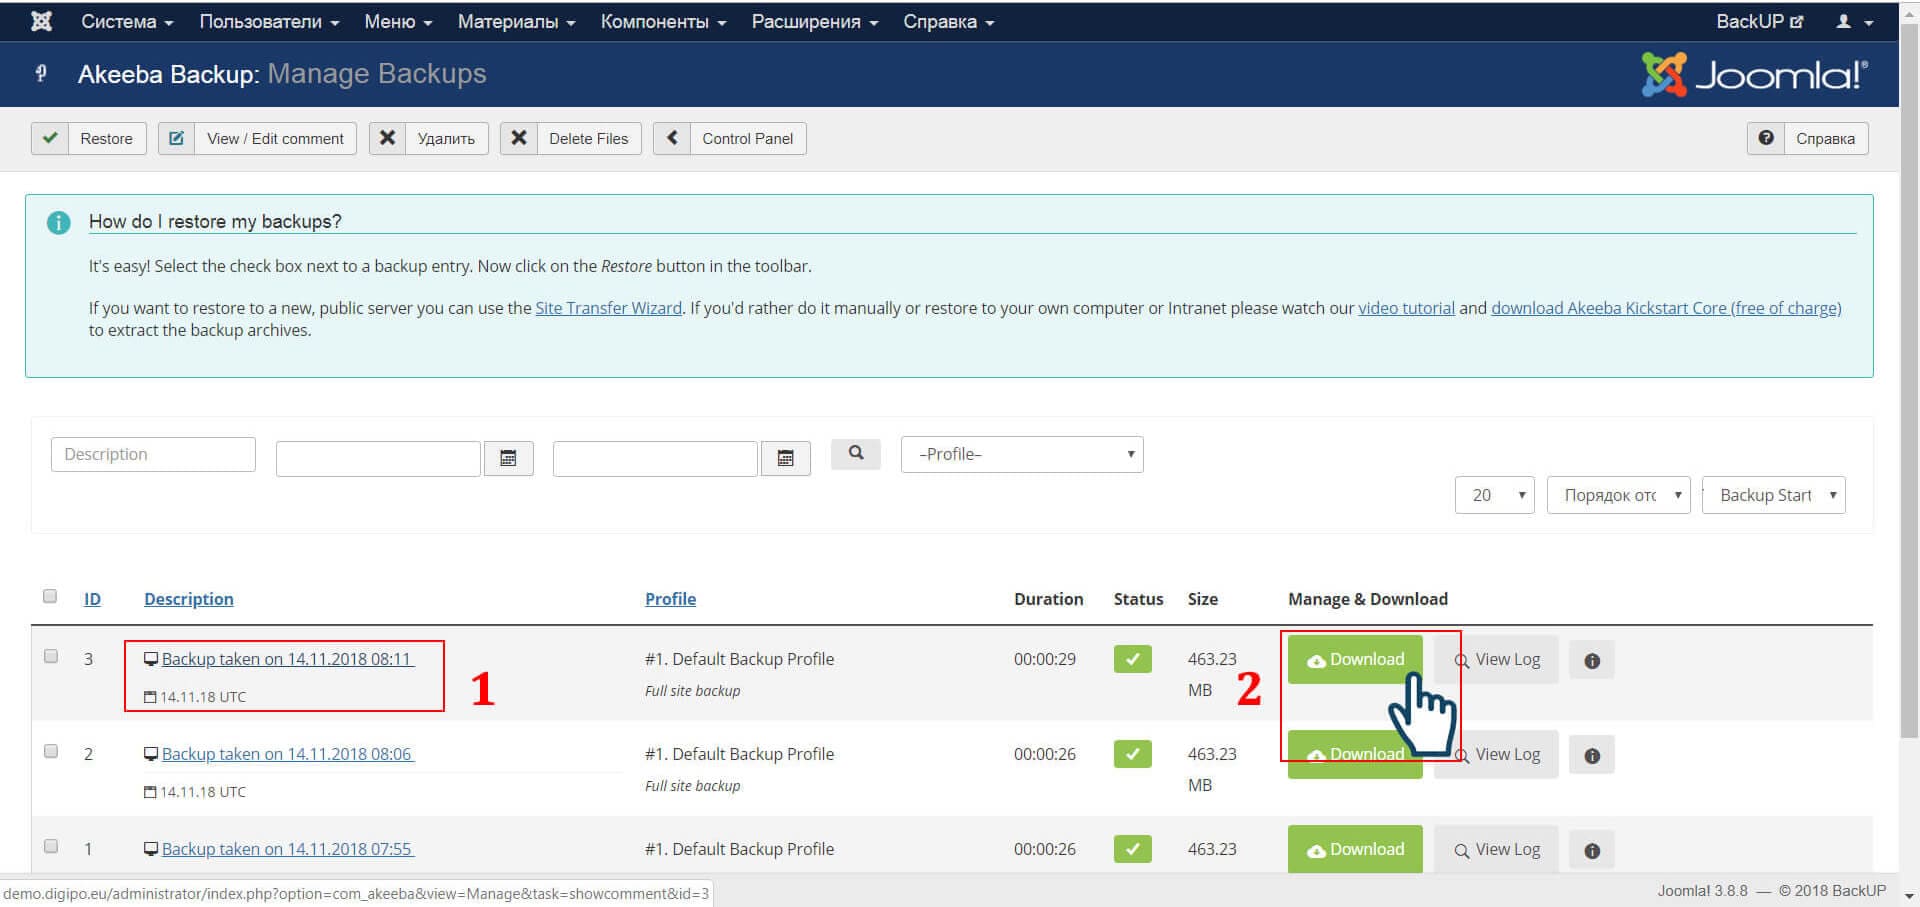Click the user account icon in the top right
This screenshot has width=1920, height=907.
(x=1853, y=21)
